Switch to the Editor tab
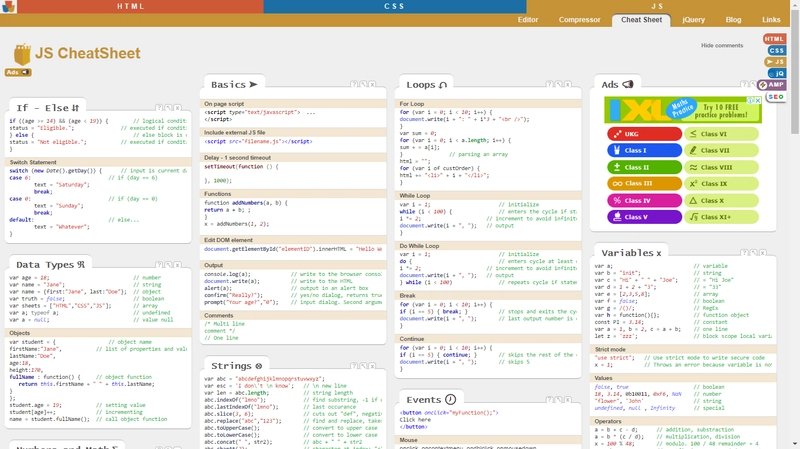800x449 pixels. click(528, 20)
